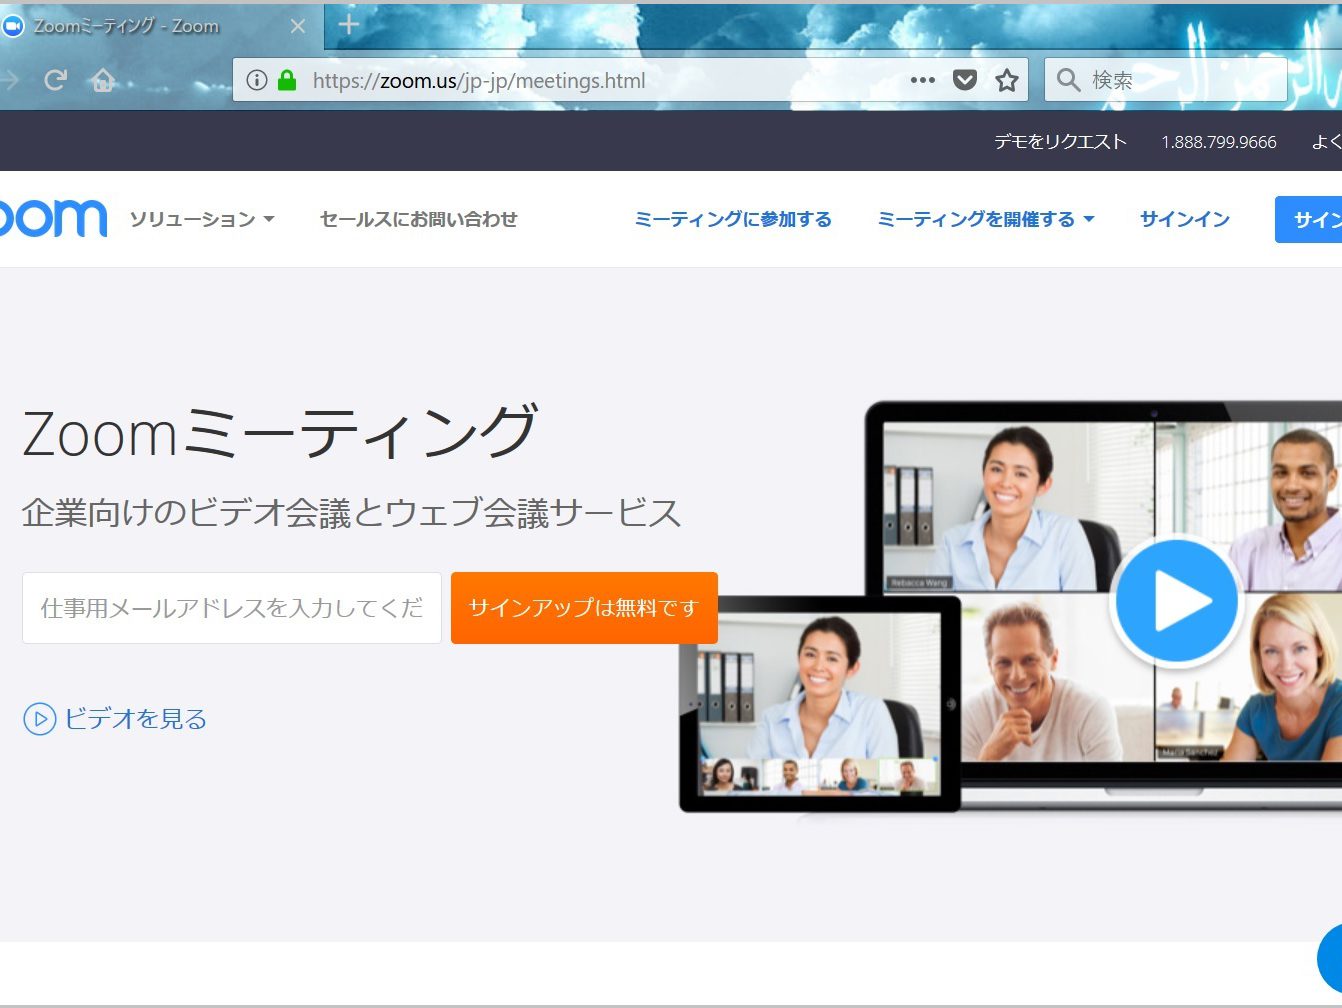Click the phone number 1.888.799.9666
Screen dimensions: 1342x1008
pos(1219,142)
